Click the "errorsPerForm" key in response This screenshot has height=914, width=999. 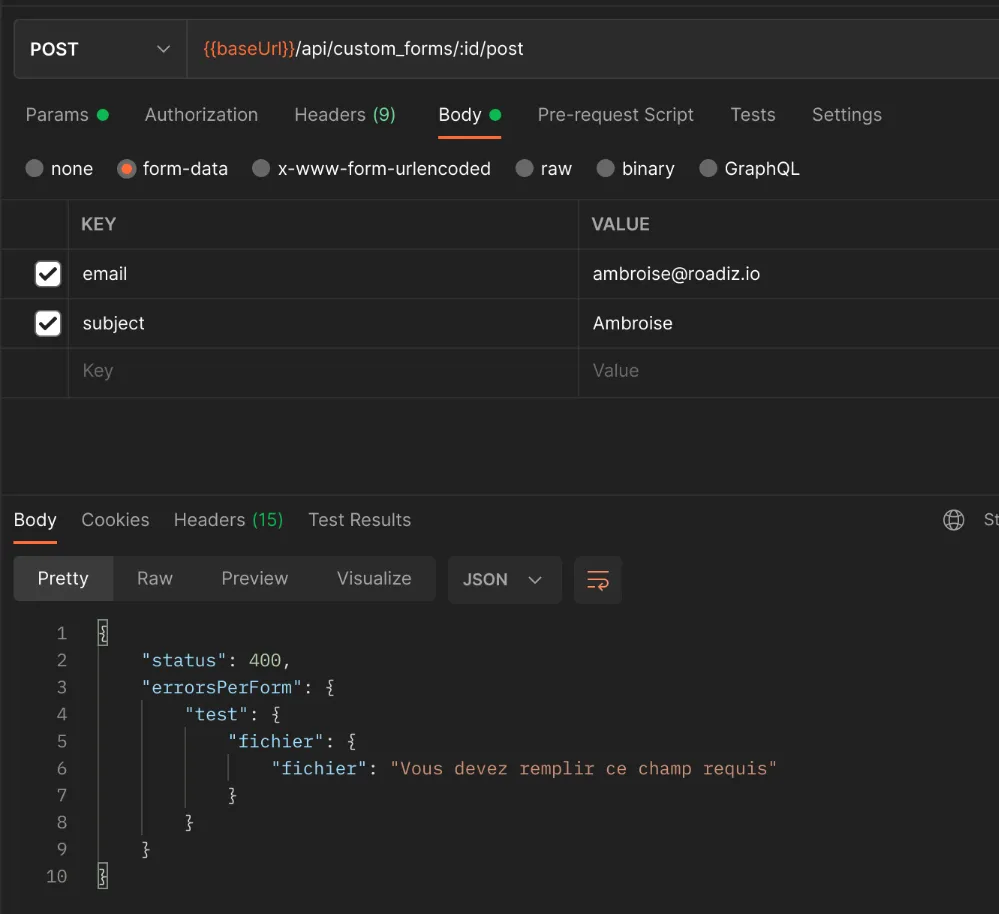tap(222, 687)
